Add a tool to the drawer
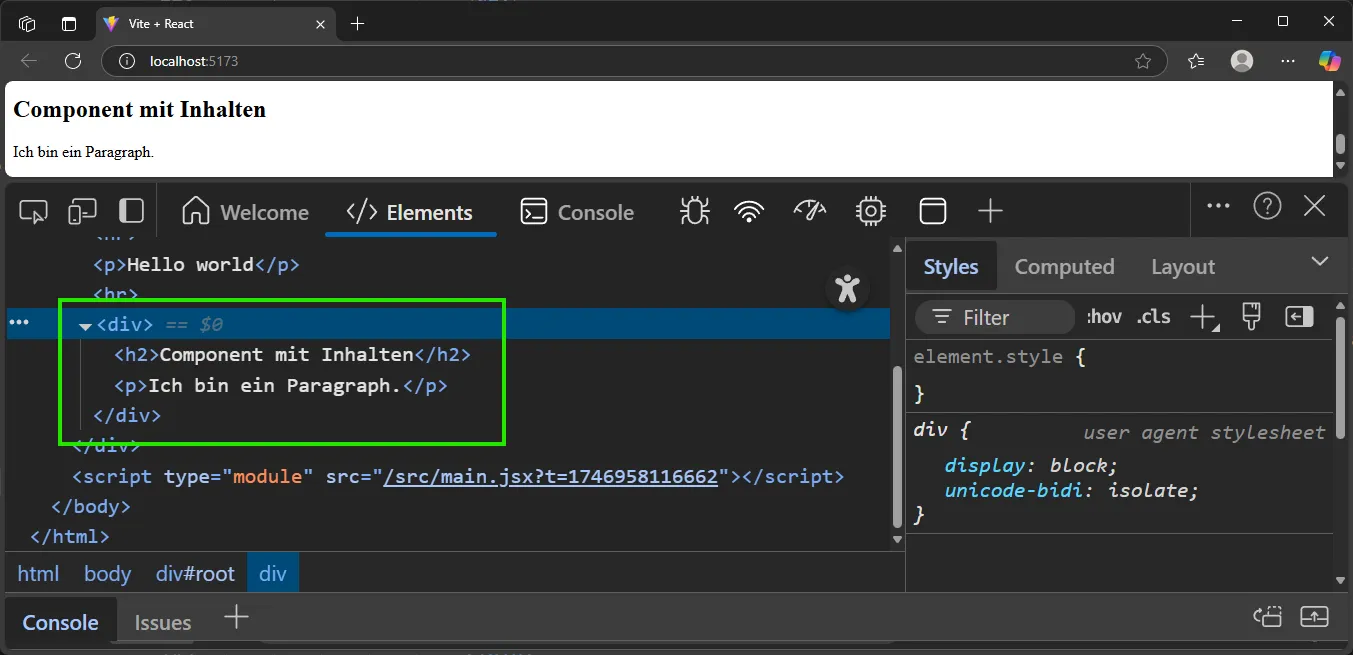The height and width of the screenshot is (655, 1353). click(236, 617)
